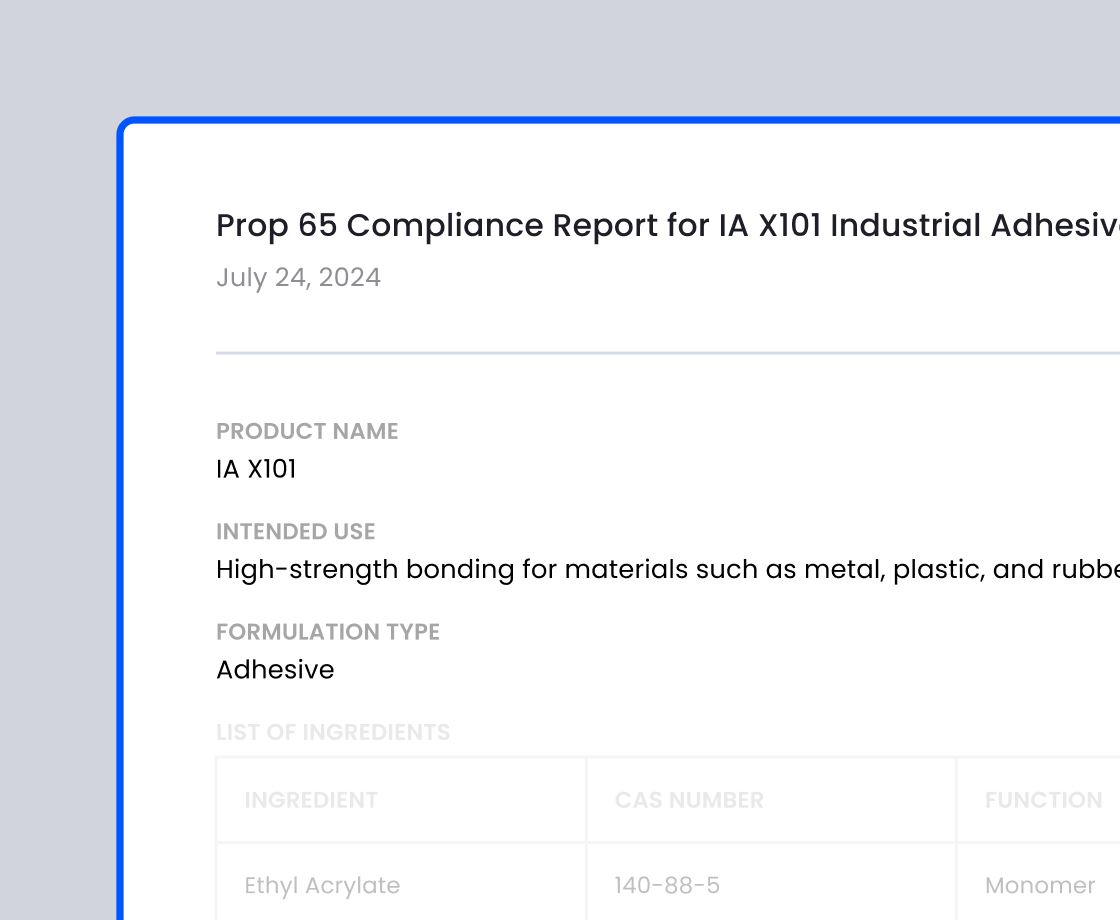Click the FORMULATION TYPE field label
This screenshot has width=1120, height=920.
click(327, 632)
